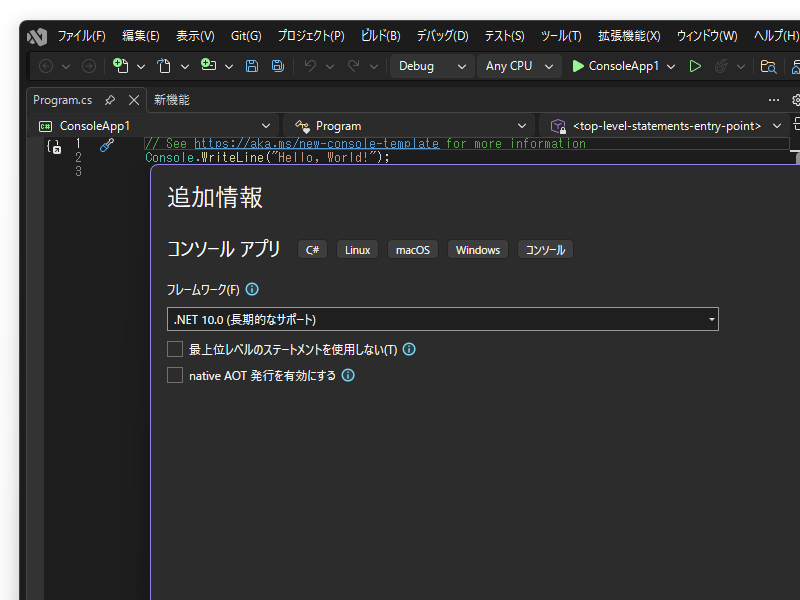This screenshot has width=800, height=600.
Task: Click the Navigate Backward arrow icon
Action: coord(44,66)
